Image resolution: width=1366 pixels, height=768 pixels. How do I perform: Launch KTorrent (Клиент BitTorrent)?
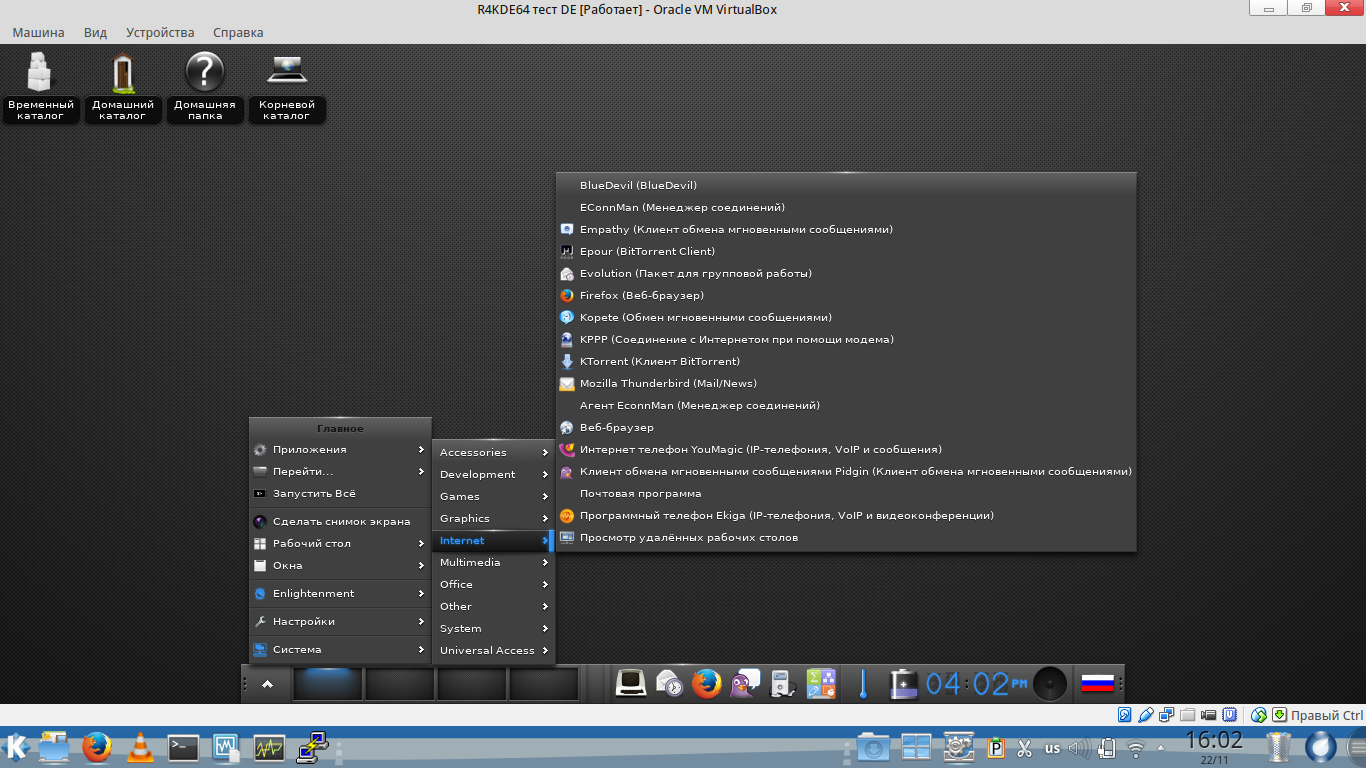(846, 362)
